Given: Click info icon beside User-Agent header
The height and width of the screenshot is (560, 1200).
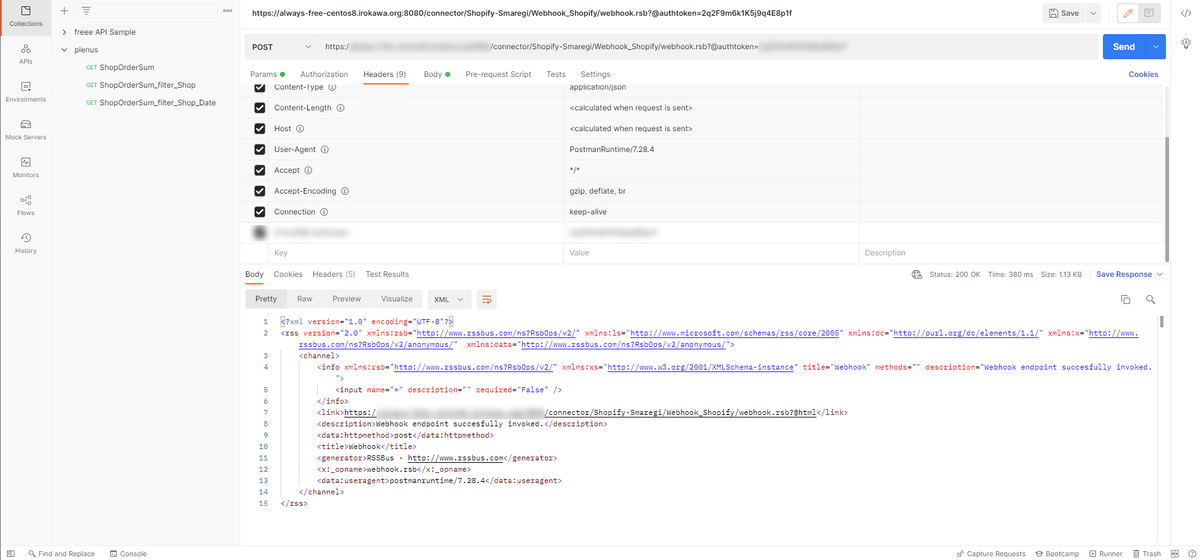Looking at the screenshot, I should pyautogui.click(x=325, y=150).
